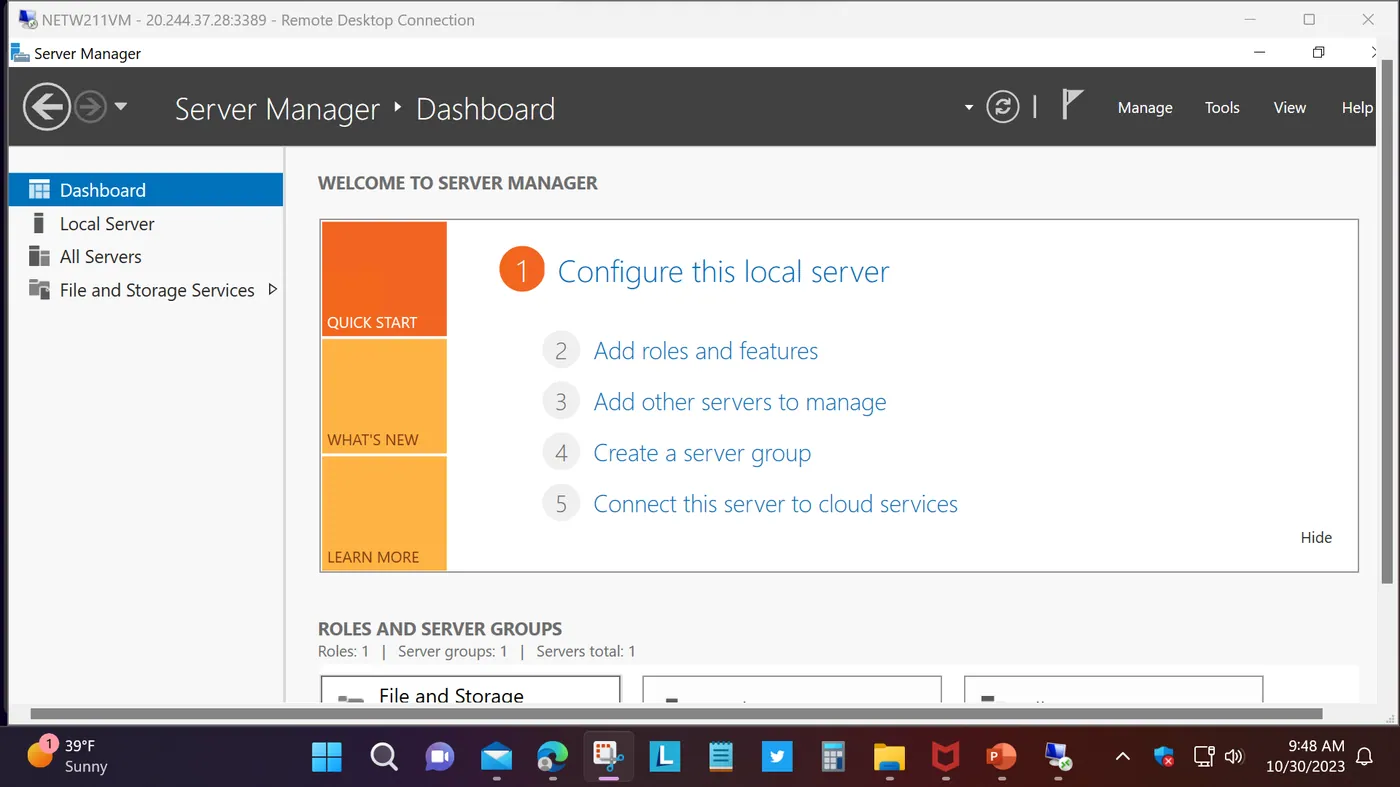Click the Dashboard grid icon

click(x=39, y=190)
